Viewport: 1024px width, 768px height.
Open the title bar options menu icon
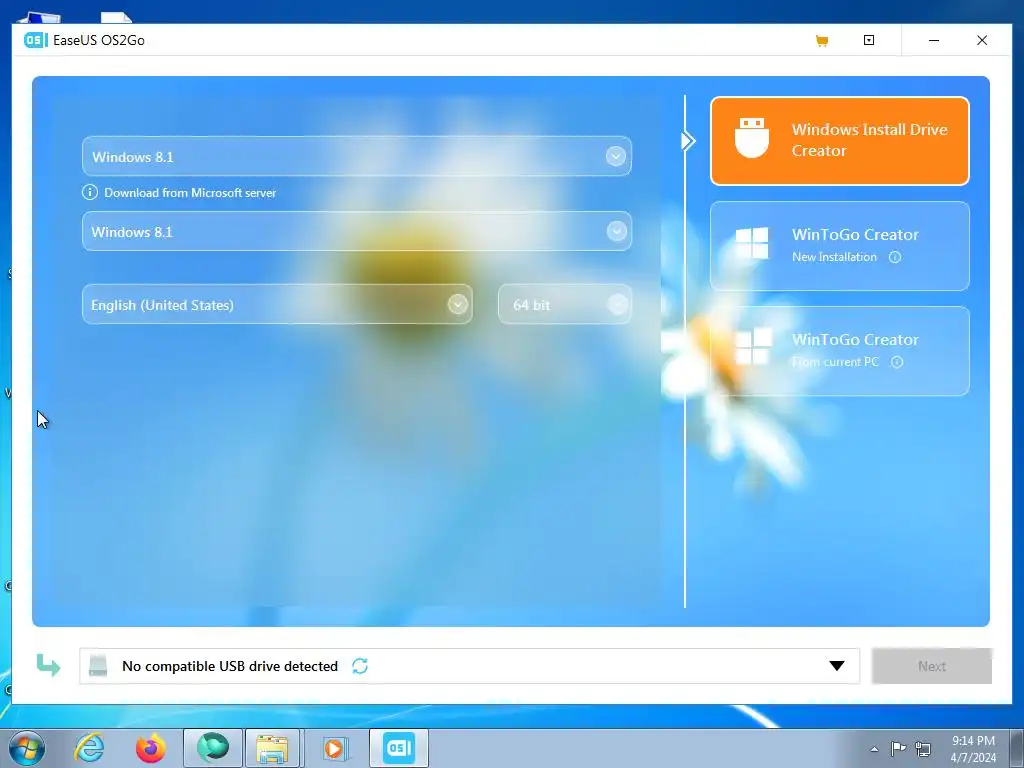869,40
